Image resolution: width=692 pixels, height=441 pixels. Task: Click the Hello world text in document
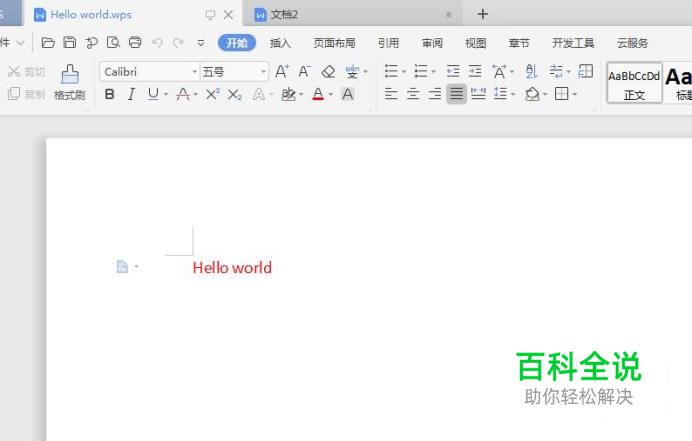tap(232, 268)
